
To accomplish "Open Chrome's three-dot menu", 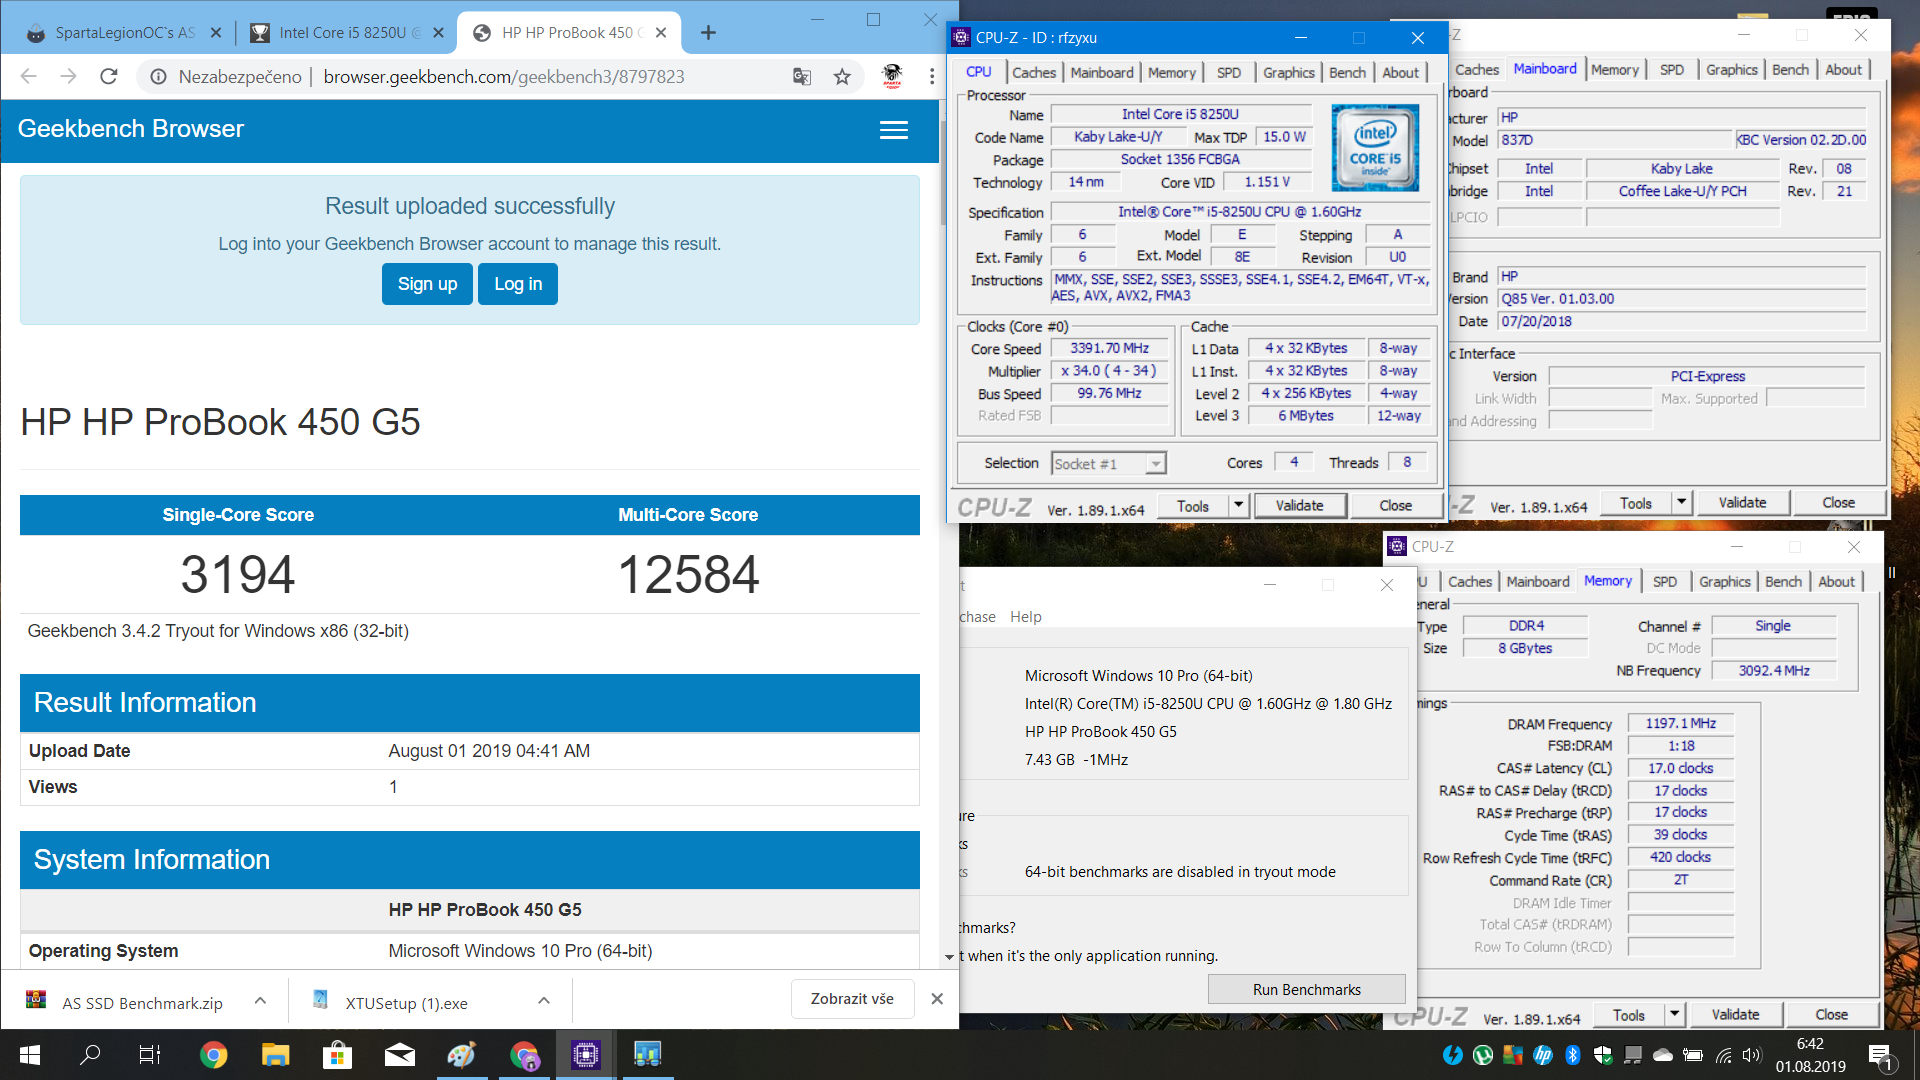I will (x=931, y=76).
